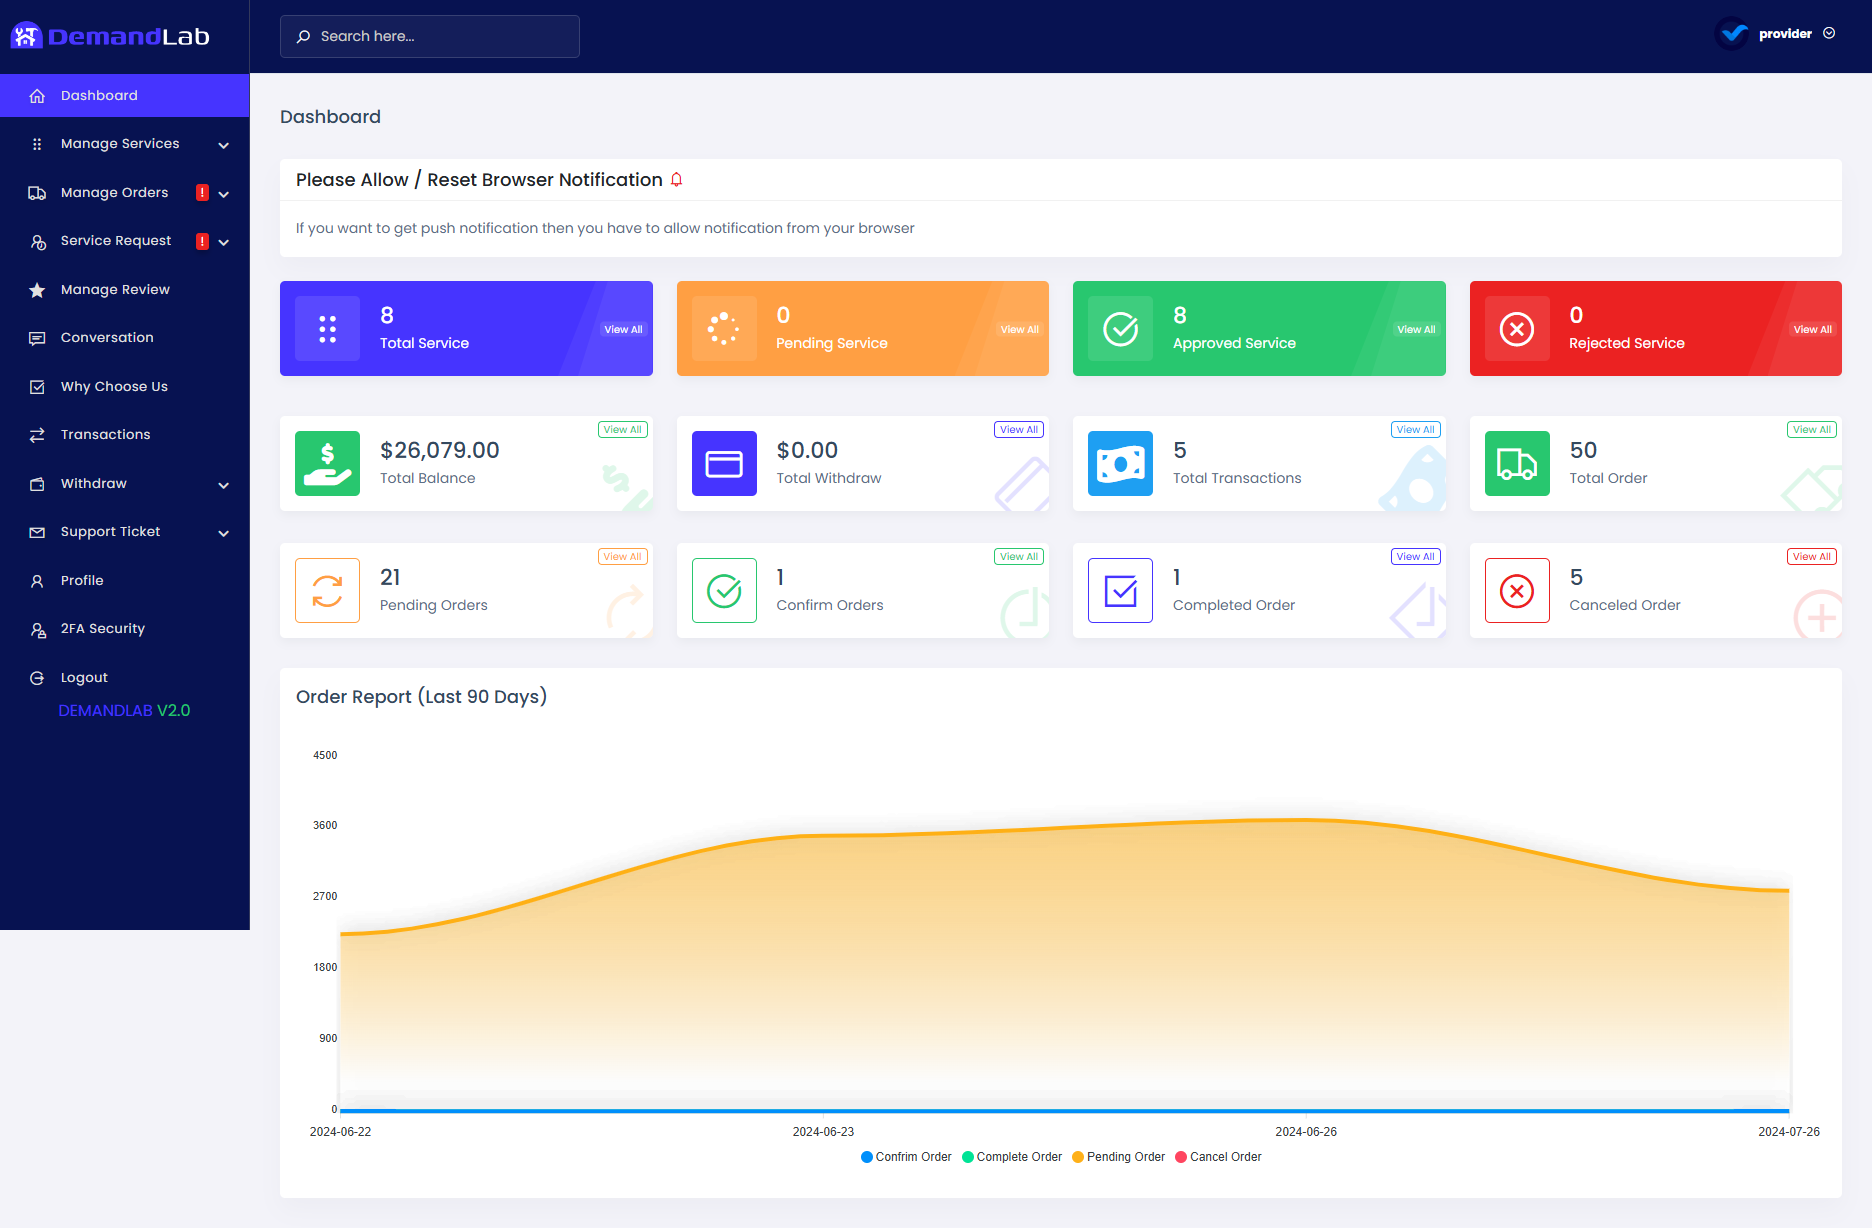Open Service Request with alert badge

pos(115,241)
